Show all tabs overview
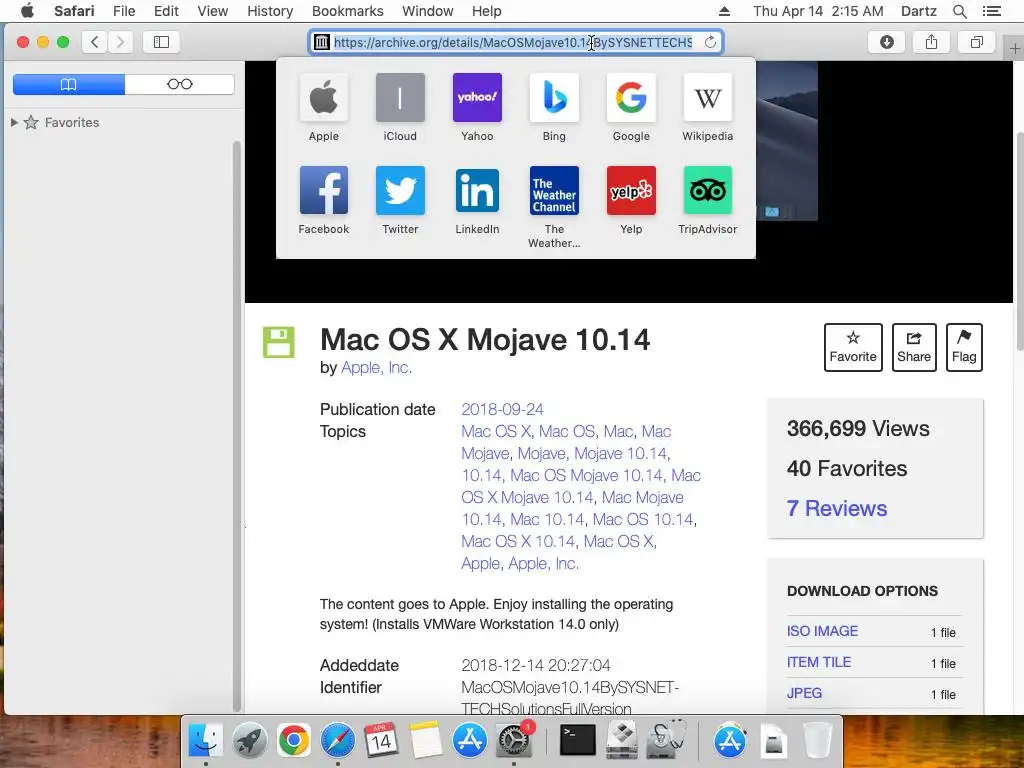 pos(976,42)
